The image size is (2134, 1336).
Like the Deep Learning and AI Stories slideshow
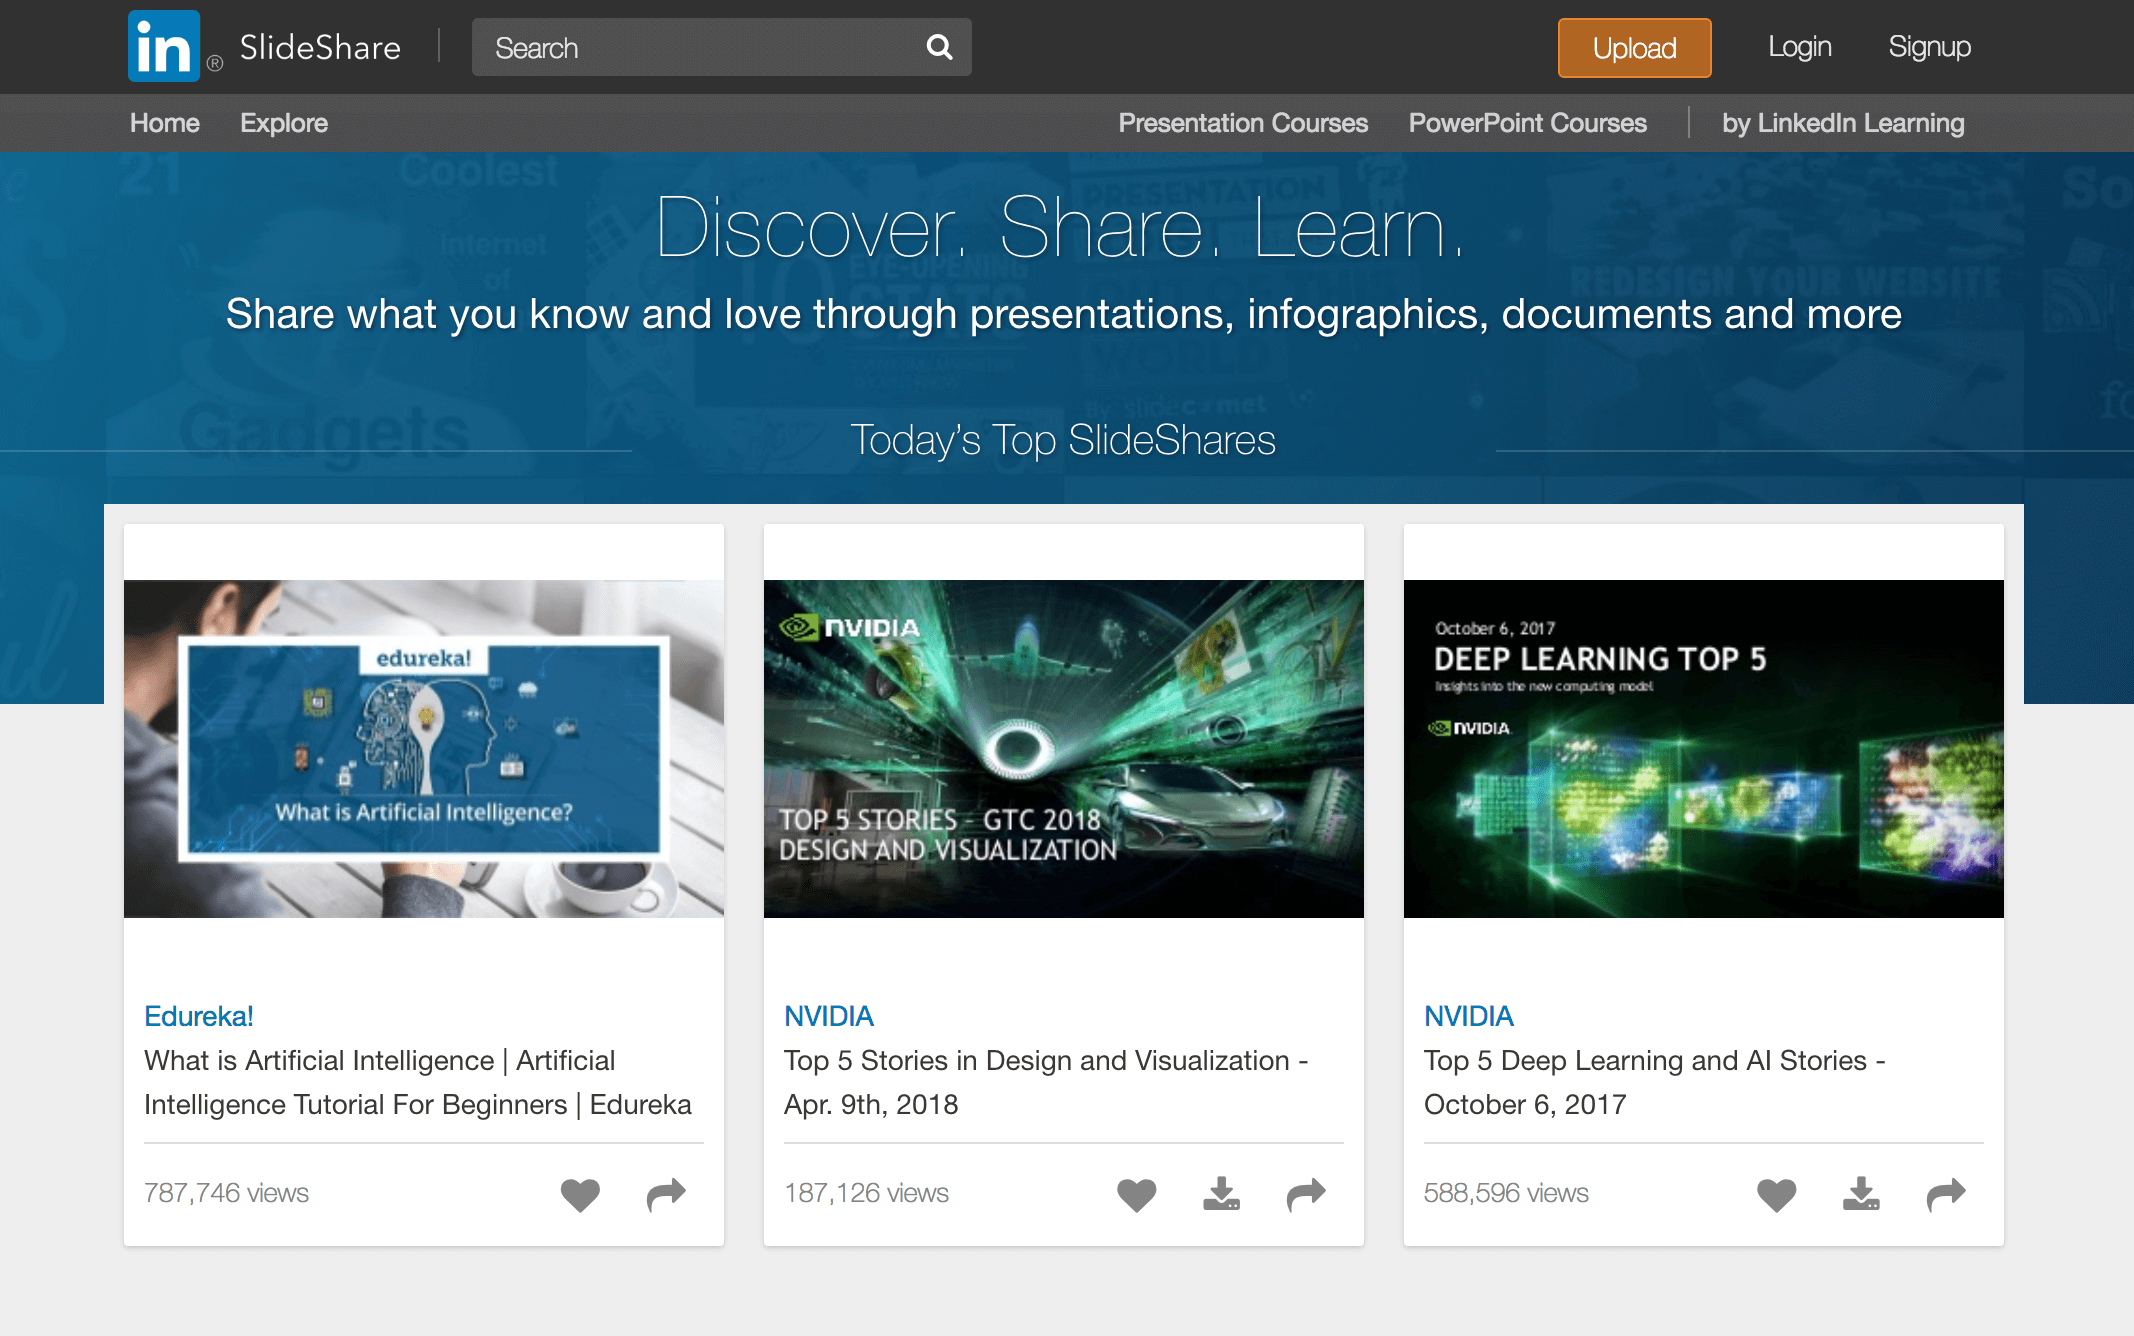click(x=1776, y=1194)
